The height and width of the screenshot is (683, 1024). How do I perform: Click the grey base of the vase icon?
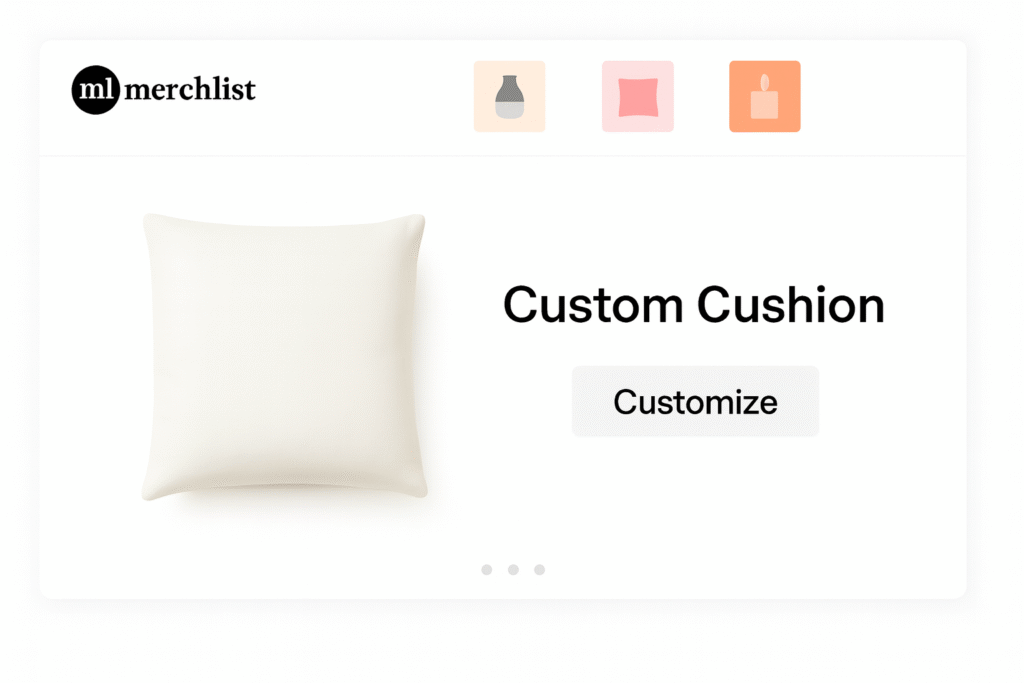[x=509, y=110]
